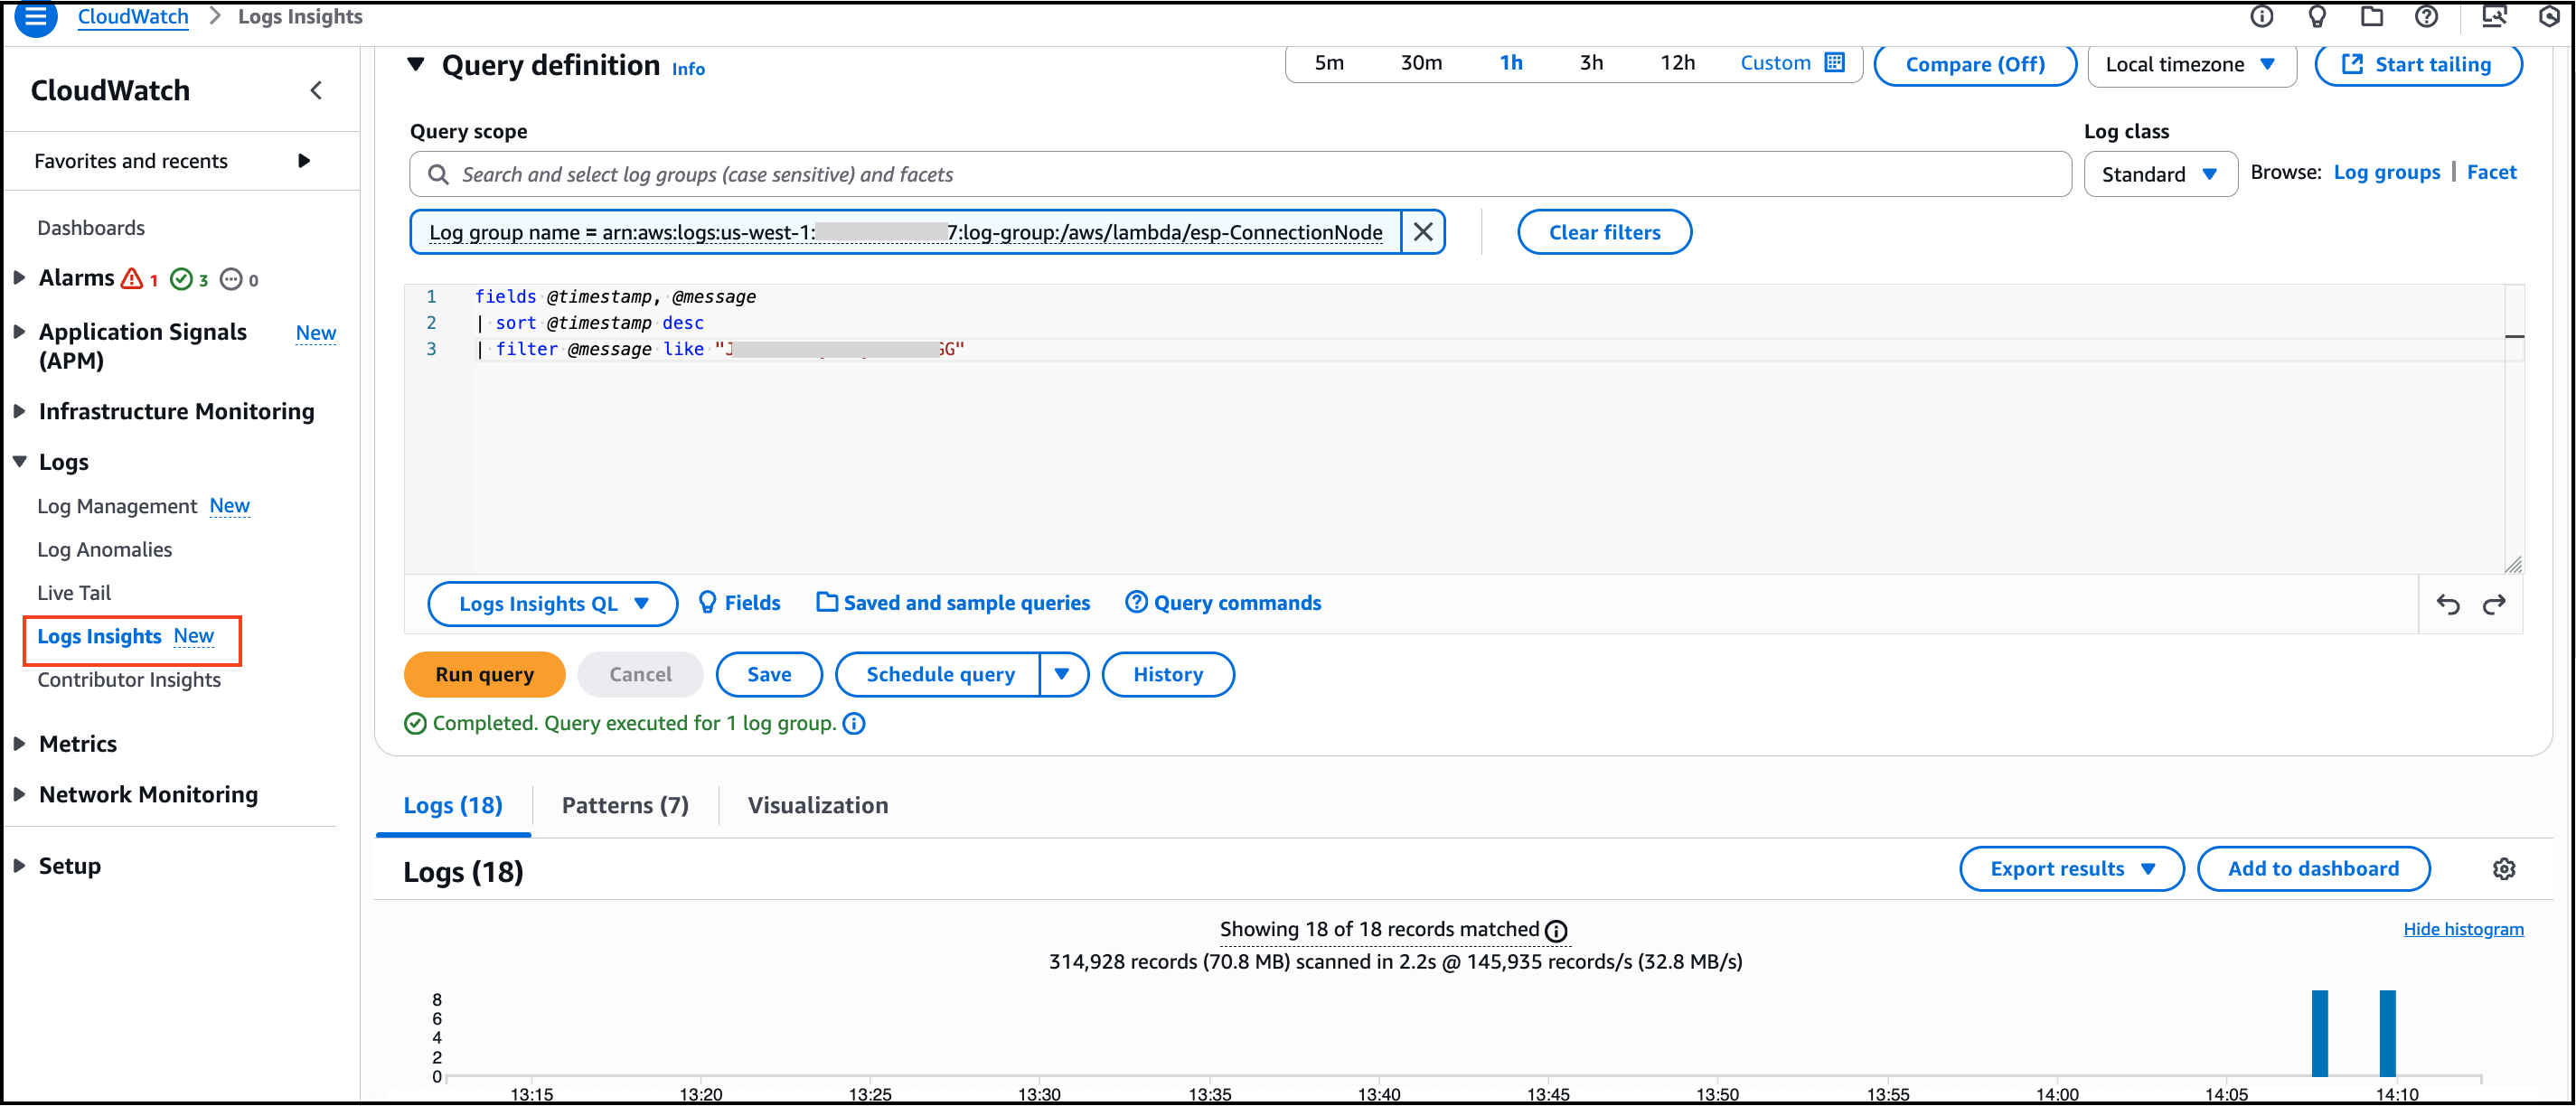Open the Local timezone dropdown
This screenshot has height=1106, width=2576.
[2191, 65]
